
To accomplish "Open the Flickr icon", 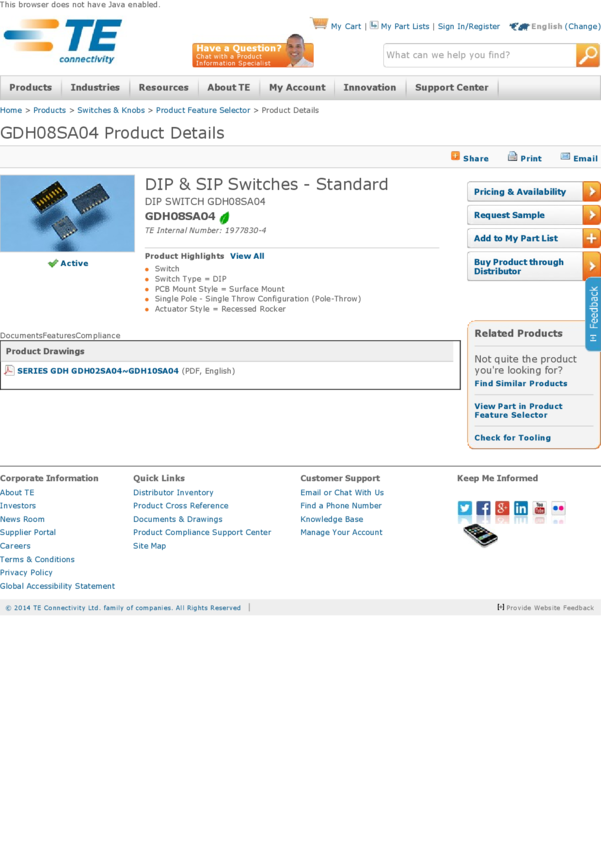I will [558, 508].
